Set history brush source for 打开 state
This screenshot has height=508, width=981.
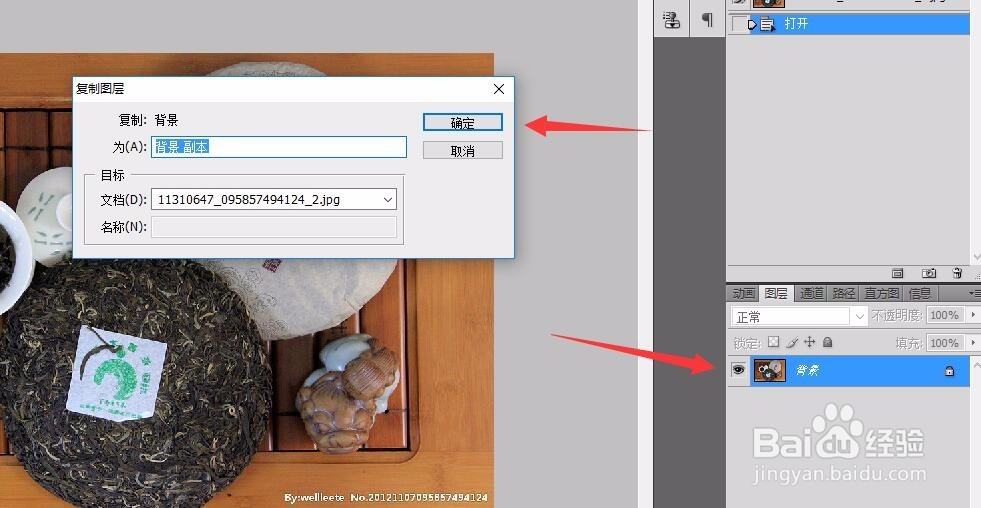pyautogui.click(x=739, y=24)
